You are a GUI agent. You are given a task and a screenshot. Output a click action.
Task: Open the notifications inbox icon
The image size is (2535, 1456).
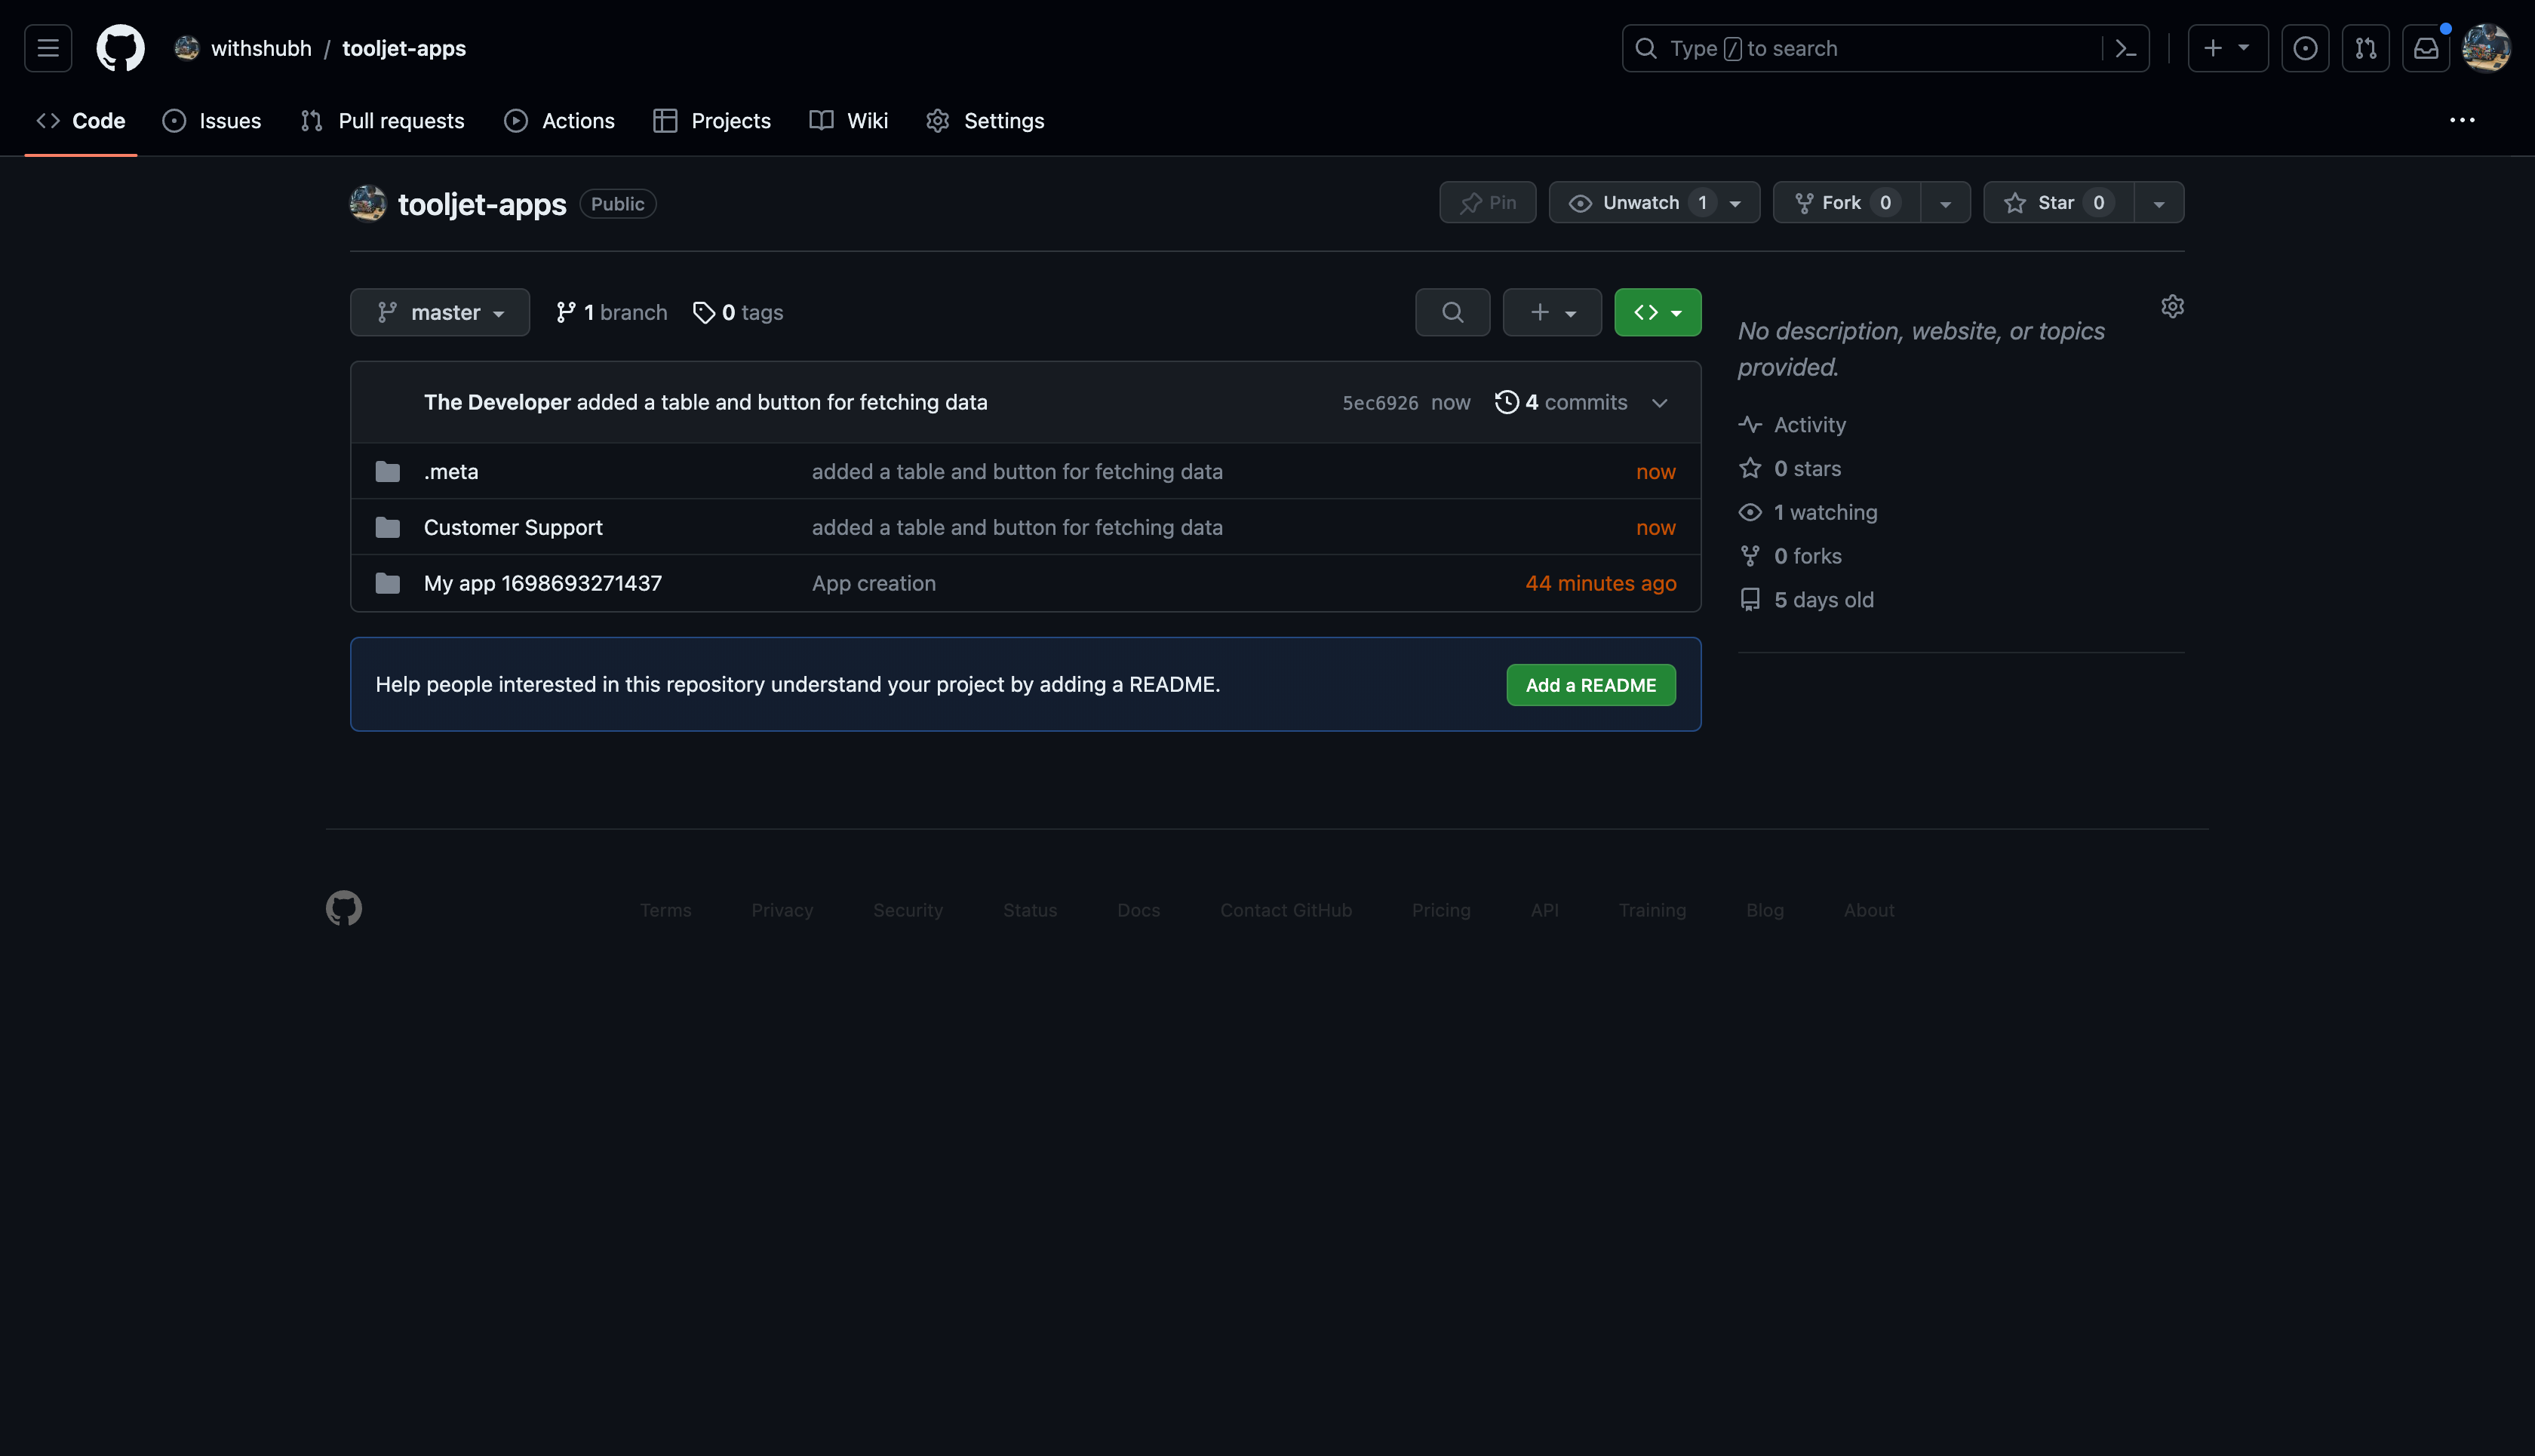(2425, 48)
